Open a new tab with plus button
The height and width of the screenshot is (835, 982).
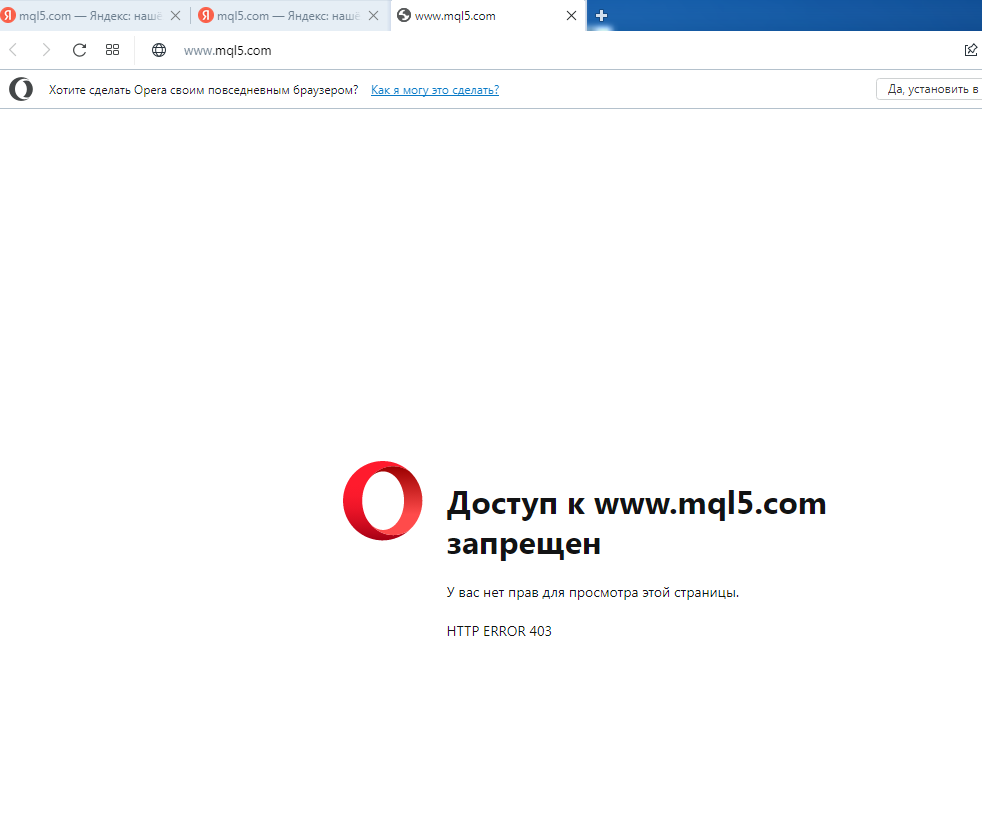(601, 16)
